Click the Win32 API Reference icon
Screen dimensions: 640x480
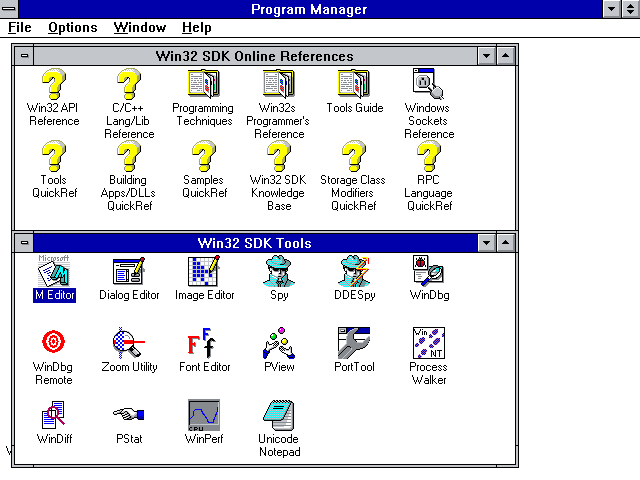tap(54, 84)
